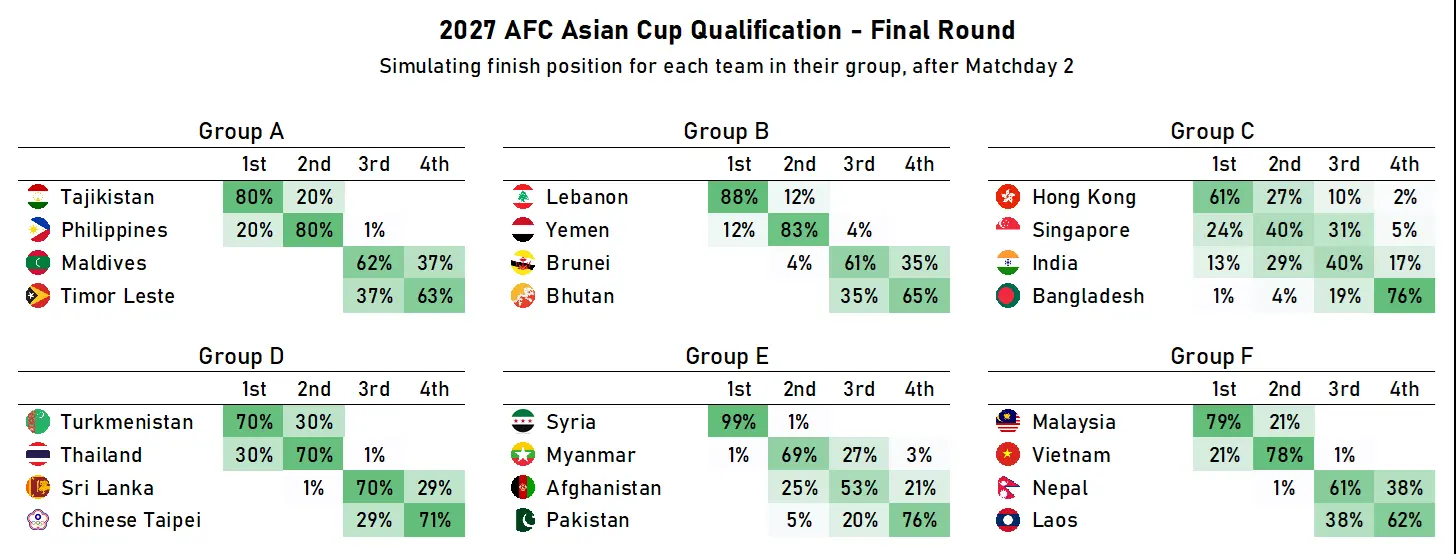Click the Bhutan flag icon
1456x554 pixels.
point(523,296)
